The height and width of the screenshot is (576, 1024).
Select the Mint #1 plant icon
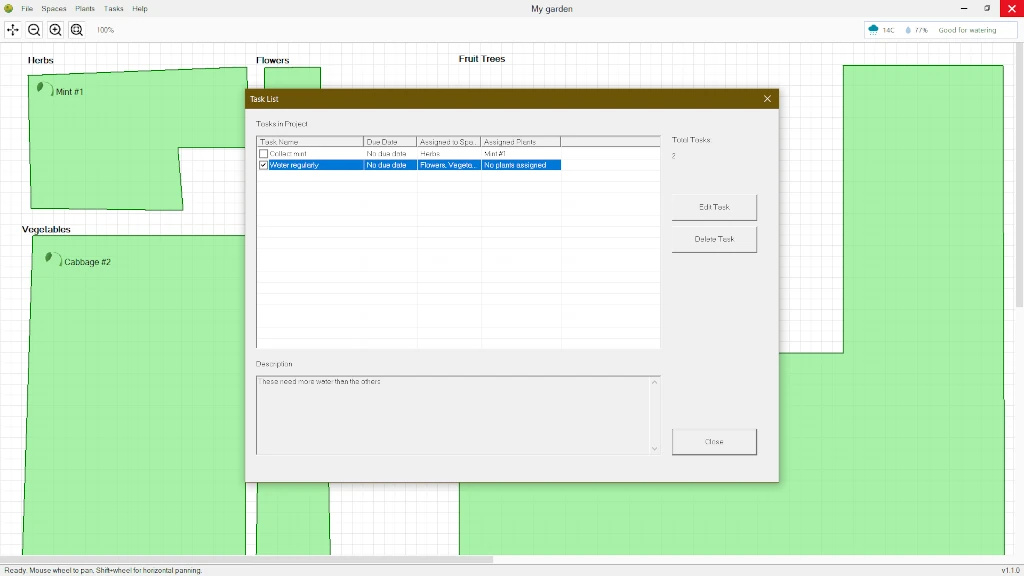coord(42,89)
